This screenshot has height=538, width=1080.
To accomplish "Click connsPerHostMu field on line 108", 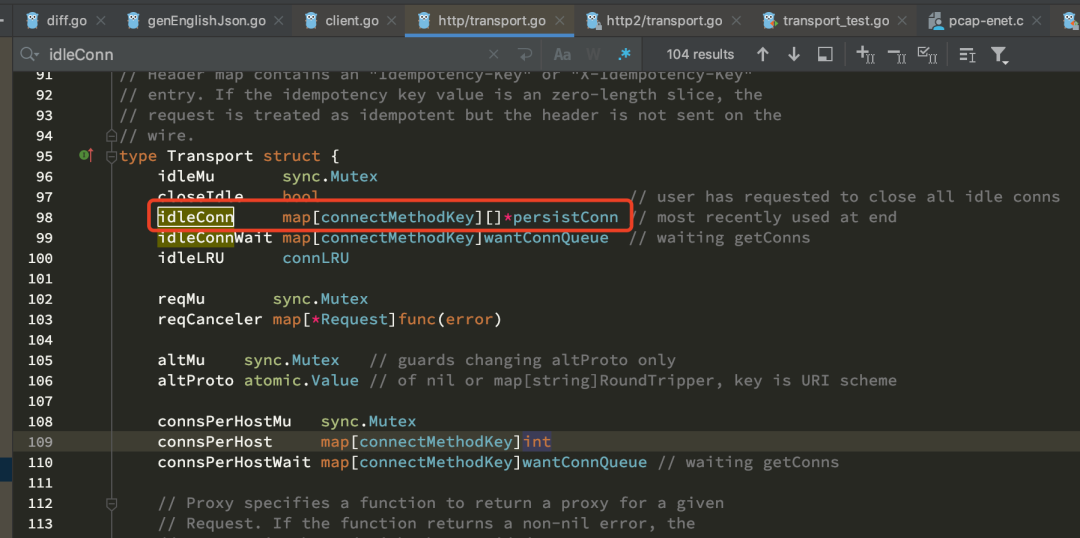I will coord(225,422).
